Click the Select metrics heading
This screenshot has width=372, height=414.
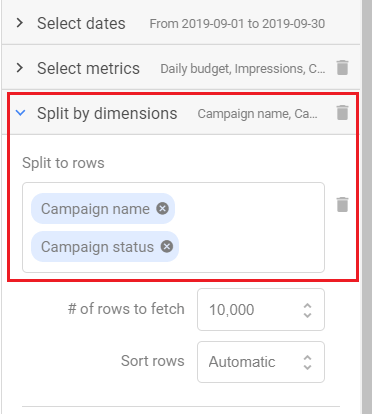88,68
